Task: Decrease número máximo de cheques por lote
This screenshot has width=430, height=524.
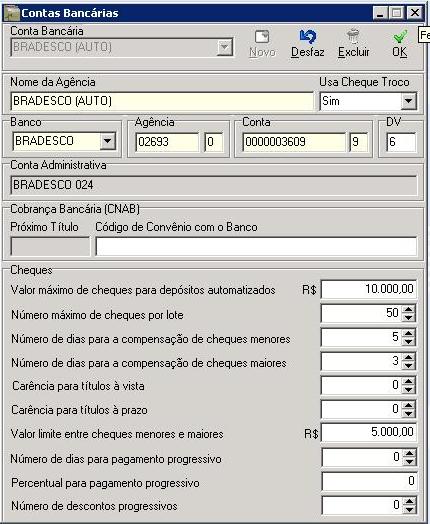Action: click(x=409, y=317)
